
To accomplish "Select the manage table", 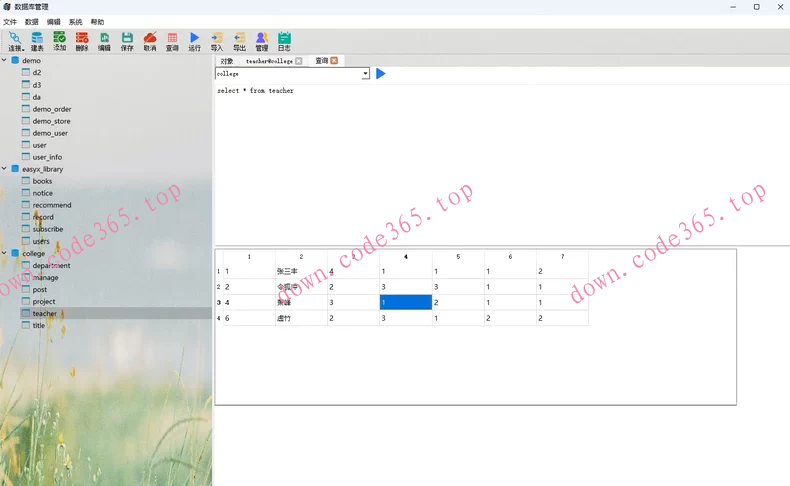I will click(x=45, y=277).
